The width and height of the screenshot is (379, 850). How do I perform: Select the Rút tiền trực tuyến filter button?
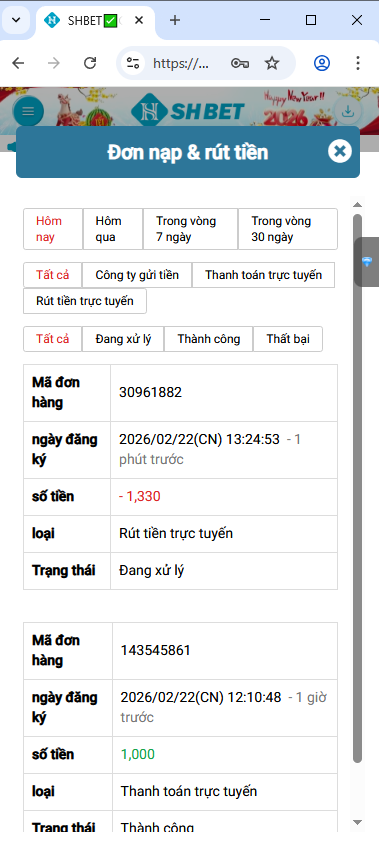coord(85,301)
